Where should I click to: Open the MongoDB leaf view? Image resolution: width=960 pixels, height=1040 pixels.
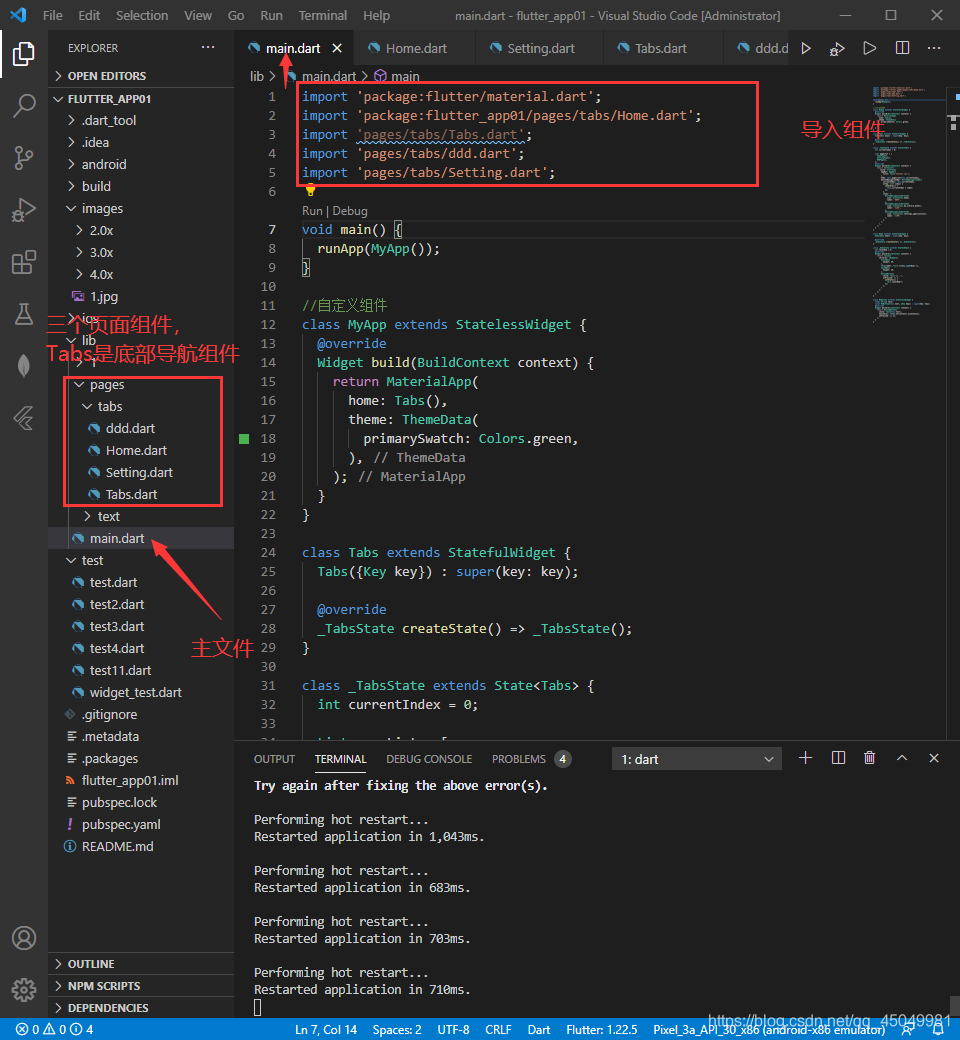tap(24, 365)
